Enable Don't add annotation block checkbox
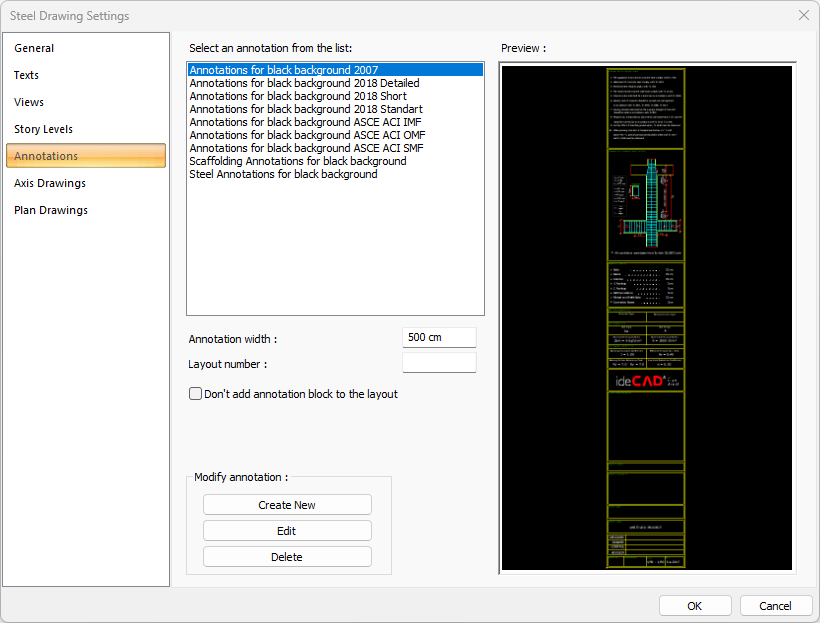 pyautogui.click(x=196, y=394)
